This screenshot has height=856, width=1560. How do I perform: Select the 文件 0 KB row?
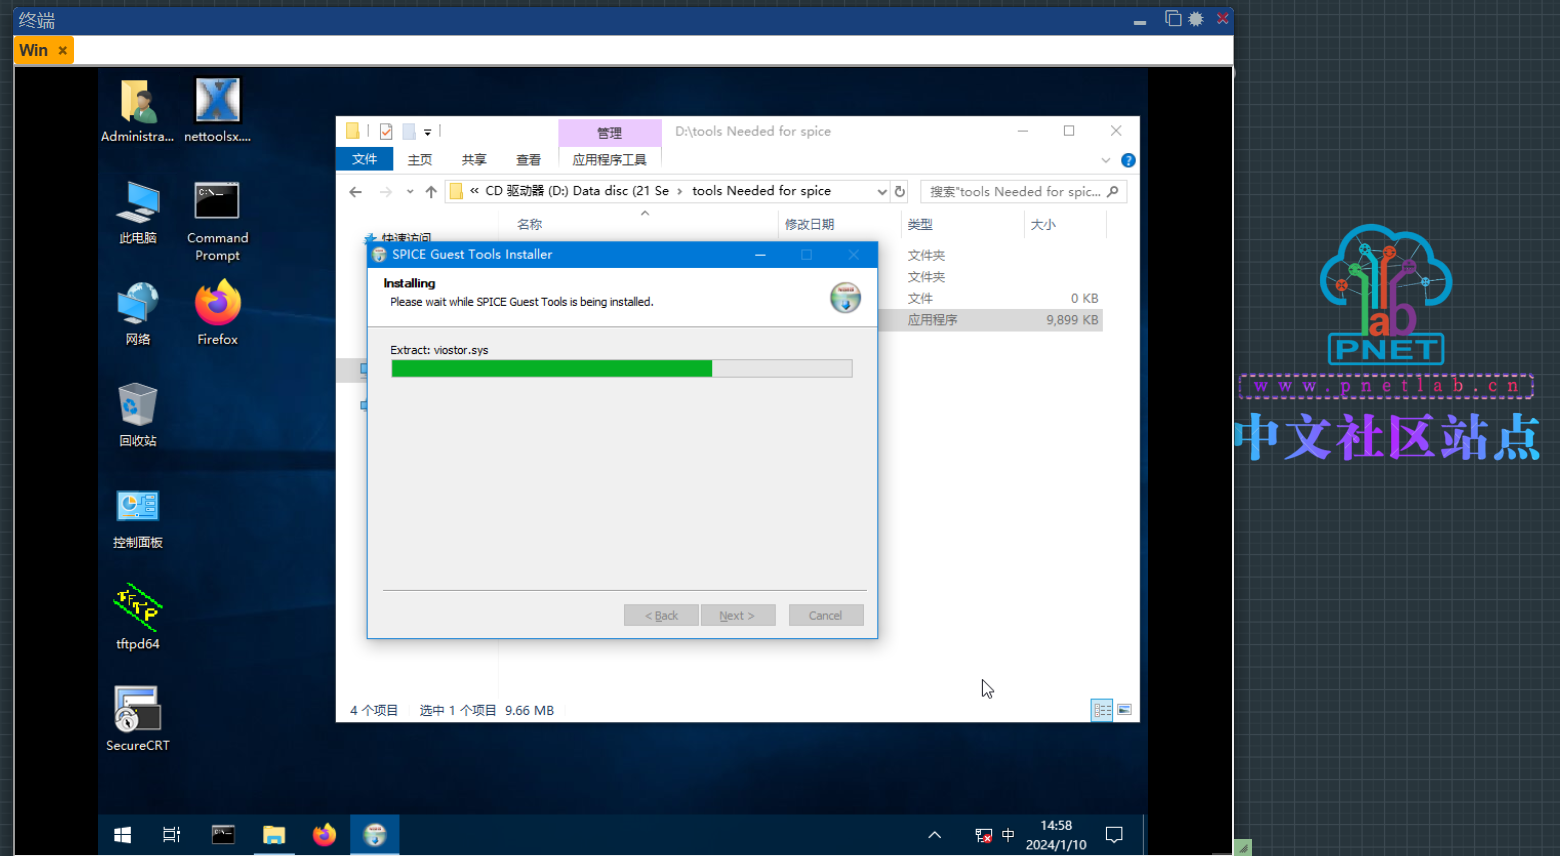(990, 298)
